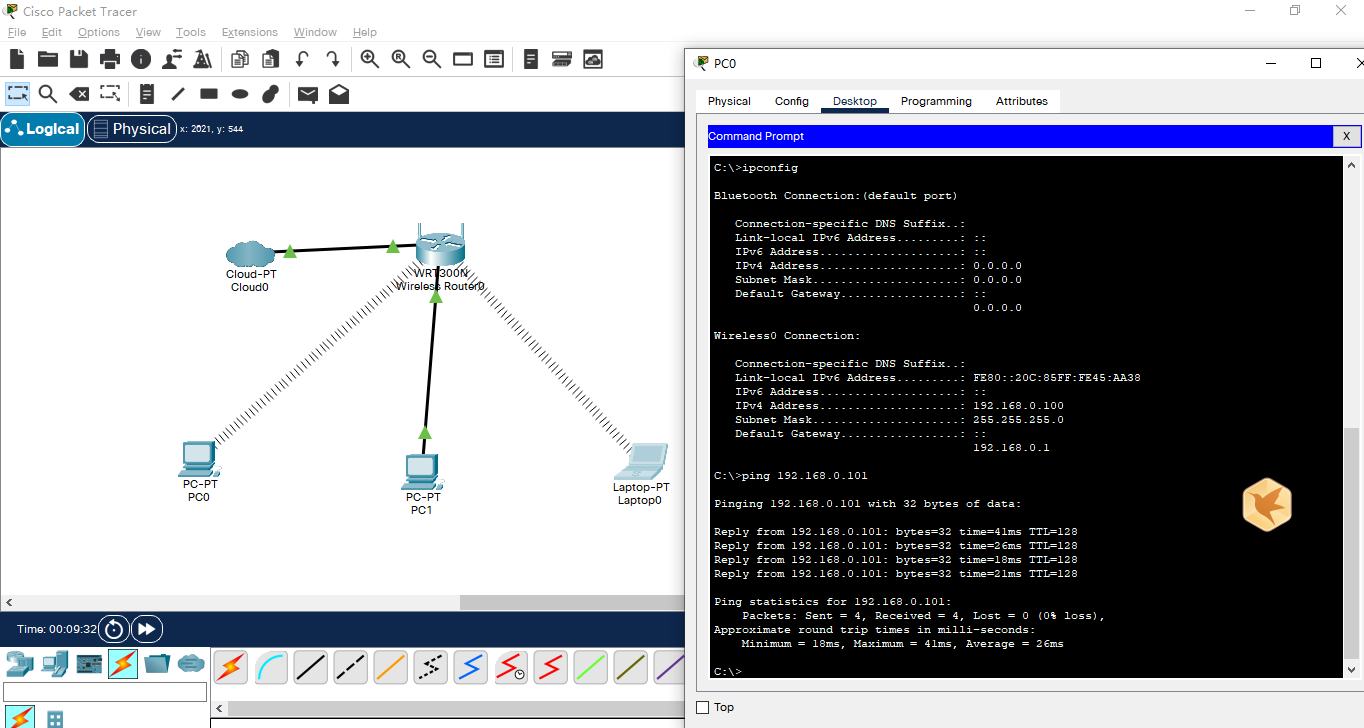This screenshot has height=728, width=1364.
Task: Open the Extensions menu
Action: pyautogui.click(x=250, y=32)
